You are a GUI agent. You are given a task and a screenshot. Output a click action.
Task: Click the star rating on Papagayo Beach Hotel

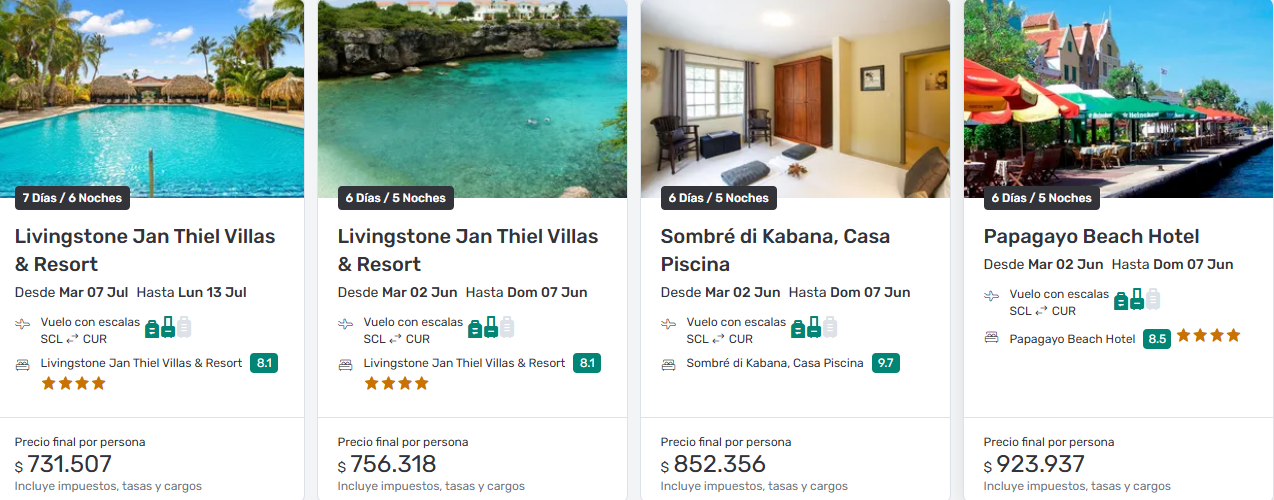coord(1208,336)
